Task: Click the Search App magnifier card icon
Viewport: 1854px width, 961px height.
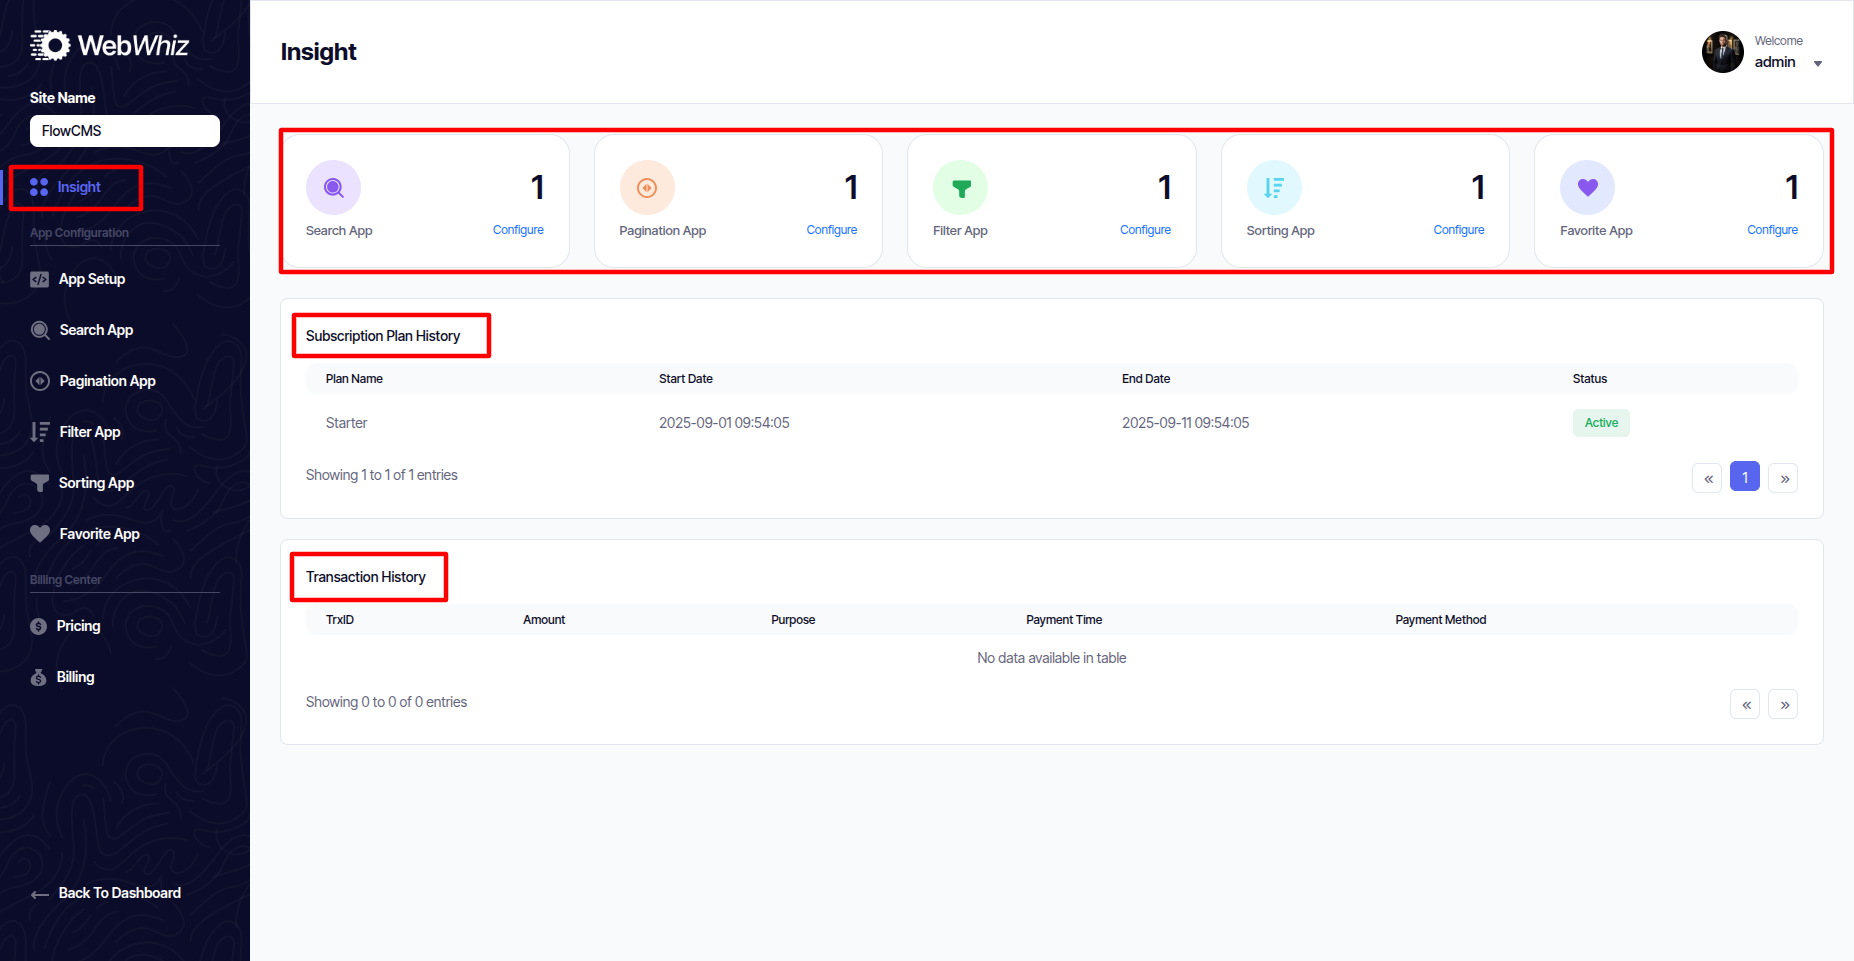Action: coord(333,188)
